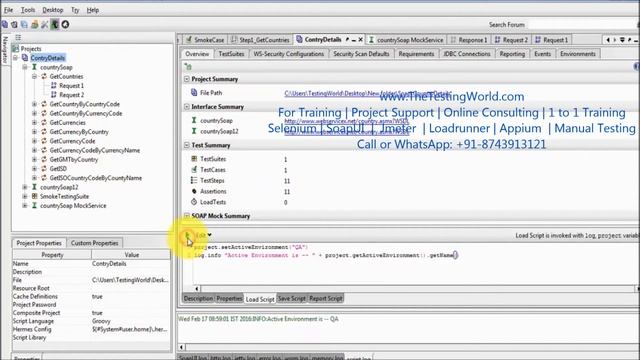Click the icon above the Projects tree
640x360 pixels.
(18, 37)
